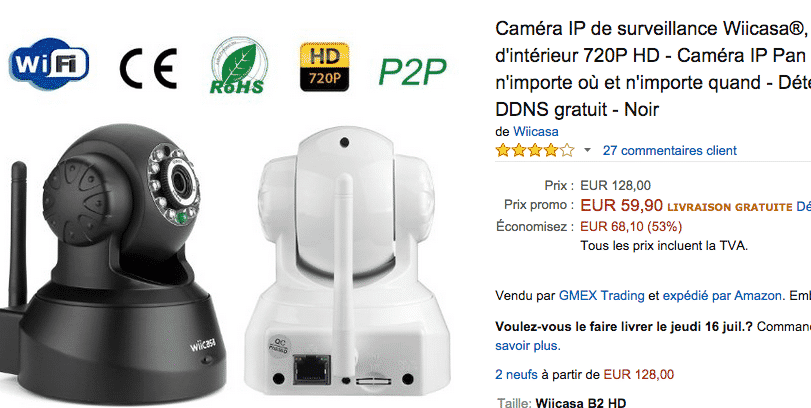
Task: Click the blue WiFi logo icon
Action: [x=49, y=64]
